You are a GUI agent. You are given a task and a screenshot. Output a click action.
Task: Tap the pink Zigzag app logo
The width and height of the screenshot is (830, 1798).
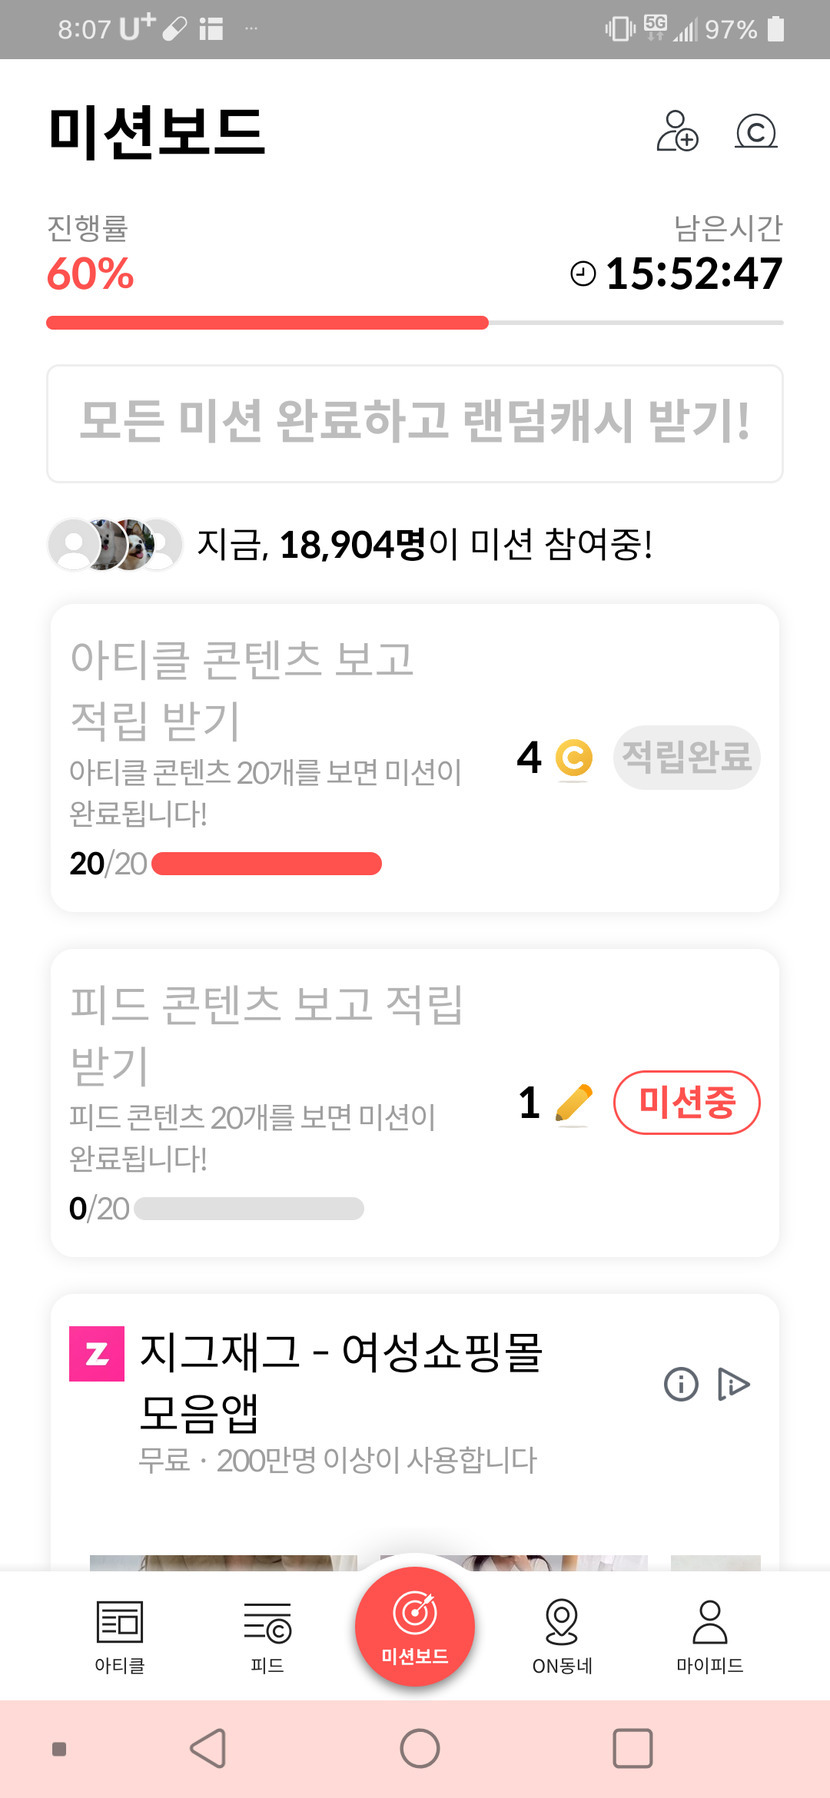97,1353
